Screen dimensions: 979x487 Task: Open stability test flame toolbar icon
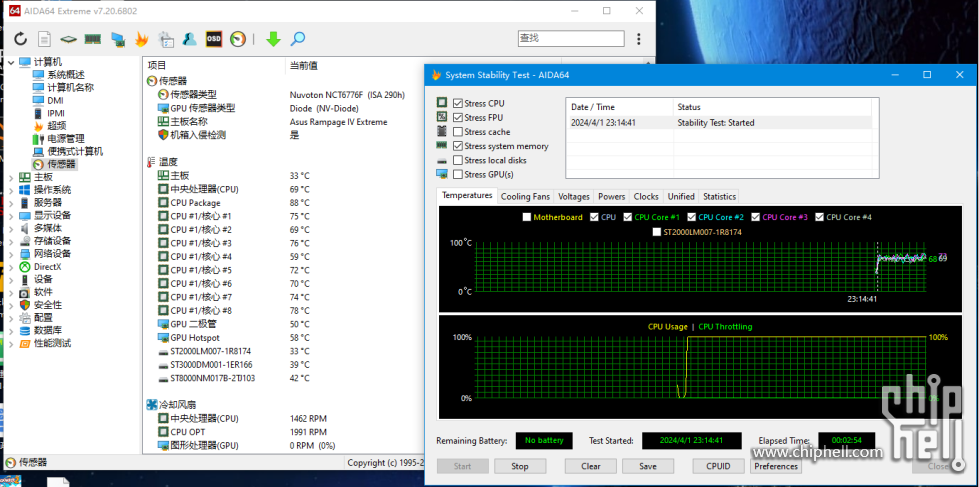tap(142, 39)
